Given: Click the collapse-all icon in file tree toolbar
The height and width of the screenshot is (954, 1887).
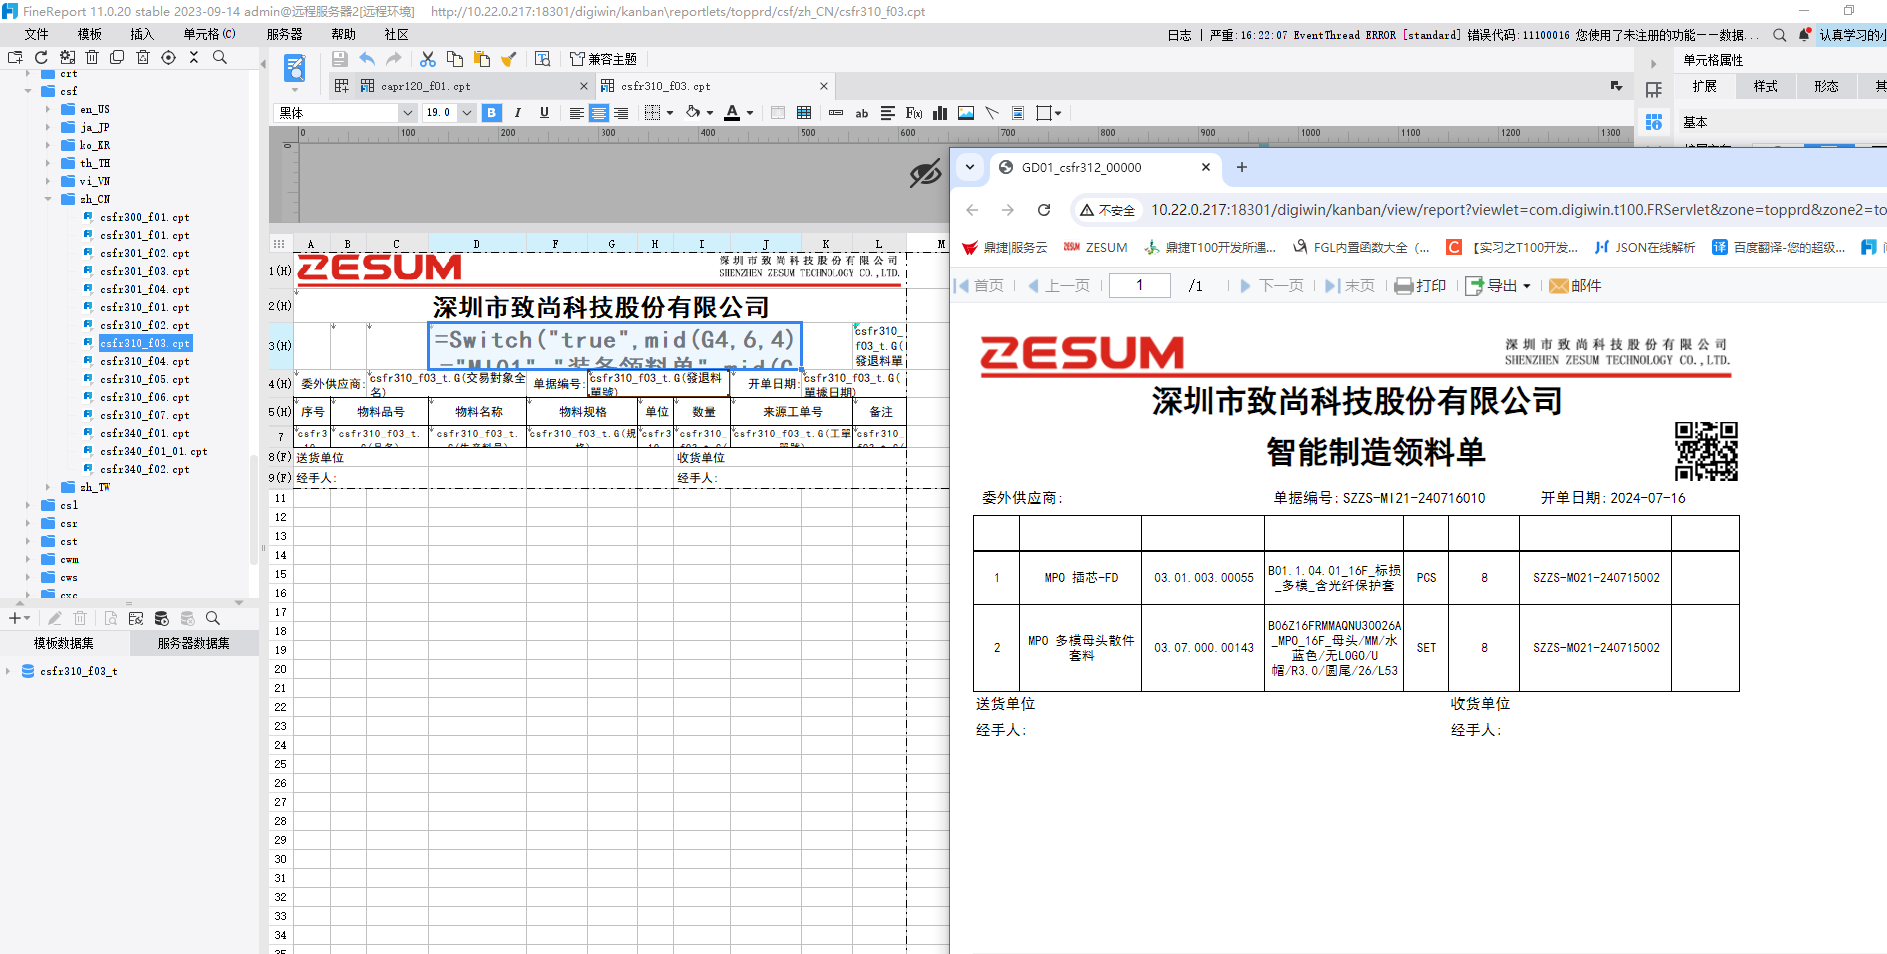Looking at the screenshot, I should [x=194, y=58].
